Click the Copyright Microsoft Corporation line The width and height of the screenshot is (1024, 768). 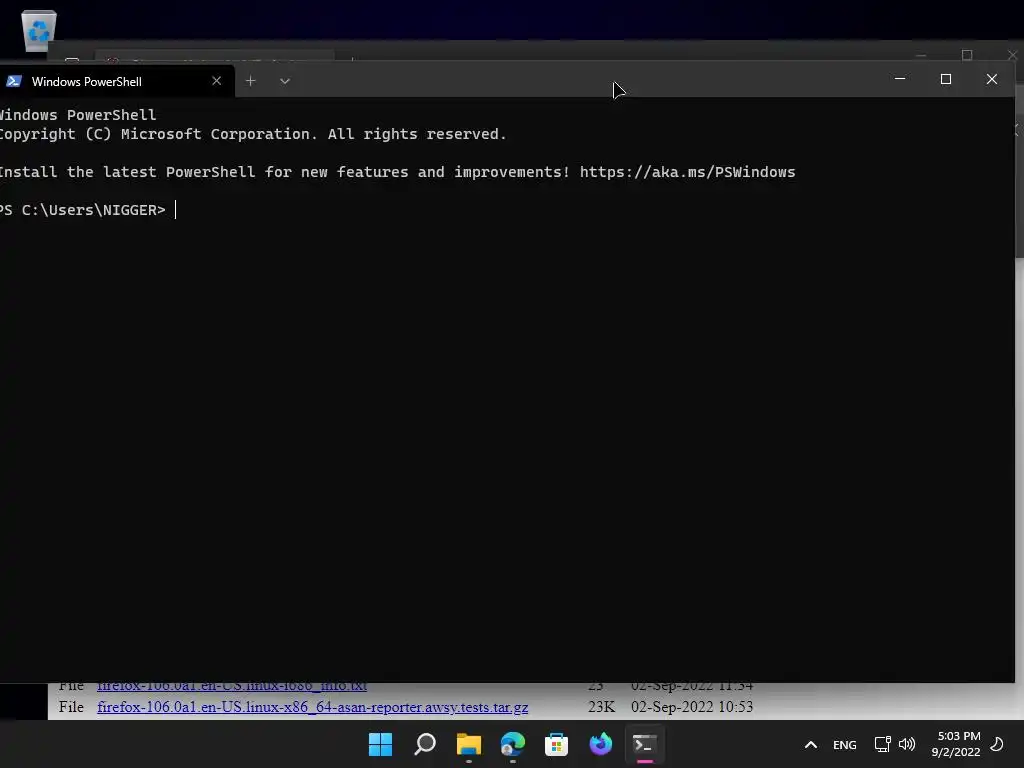point(253,134)
